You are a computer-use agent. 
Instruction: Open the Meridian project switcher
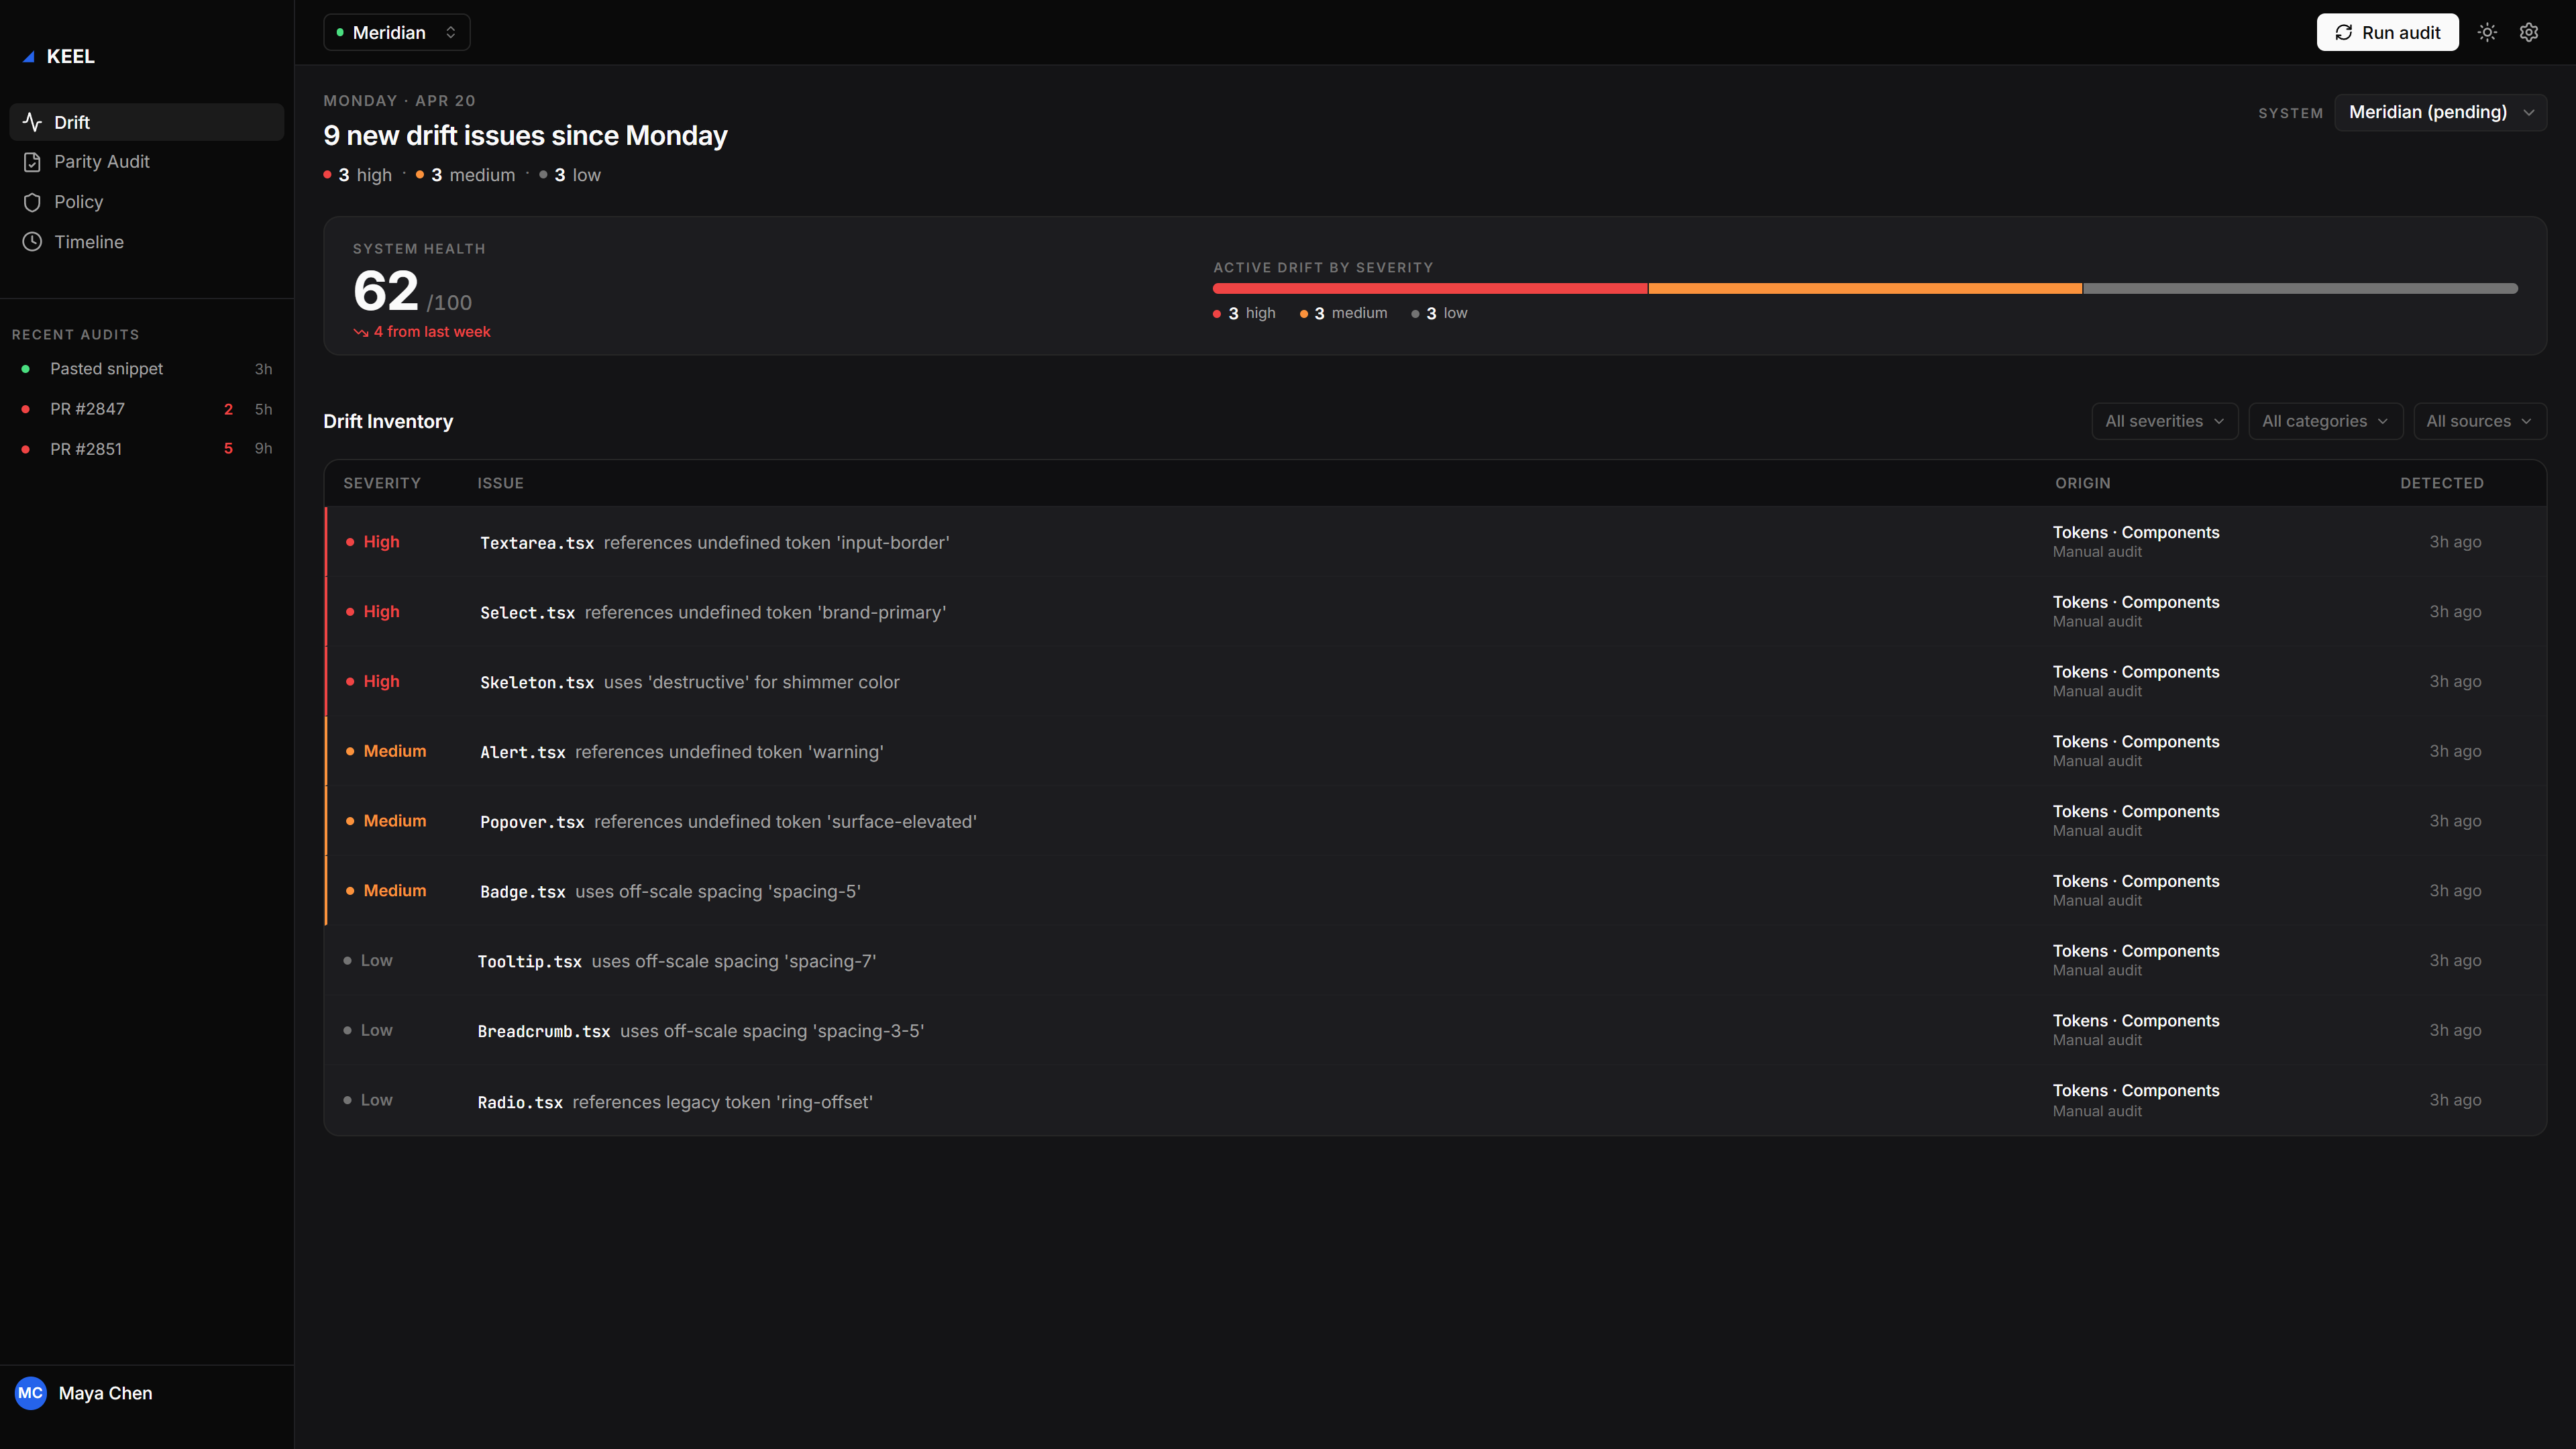click(x=397, y=33)
